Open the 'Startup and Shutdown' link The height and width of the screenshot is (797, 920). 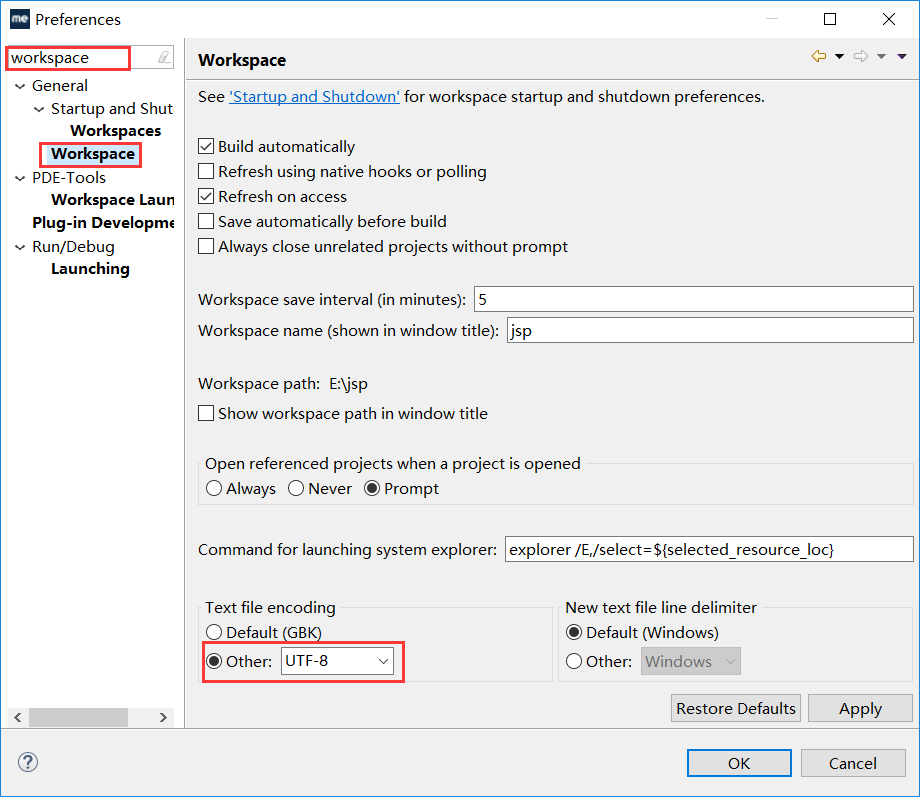[x=314, y=96]
